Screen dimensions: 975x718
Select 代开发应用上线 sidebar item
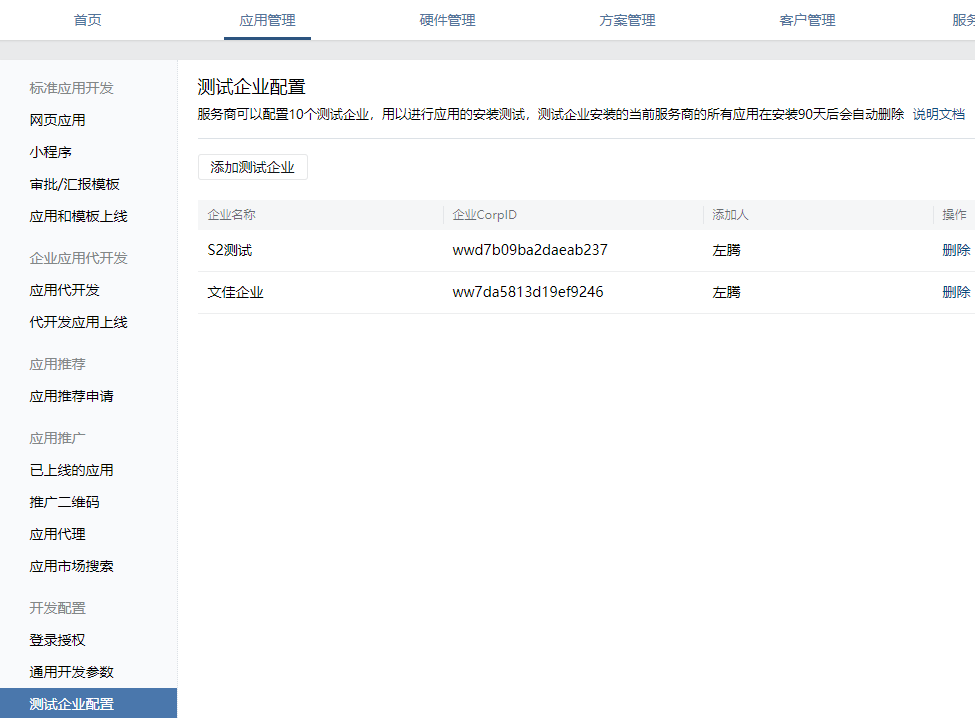pos(79,322)
